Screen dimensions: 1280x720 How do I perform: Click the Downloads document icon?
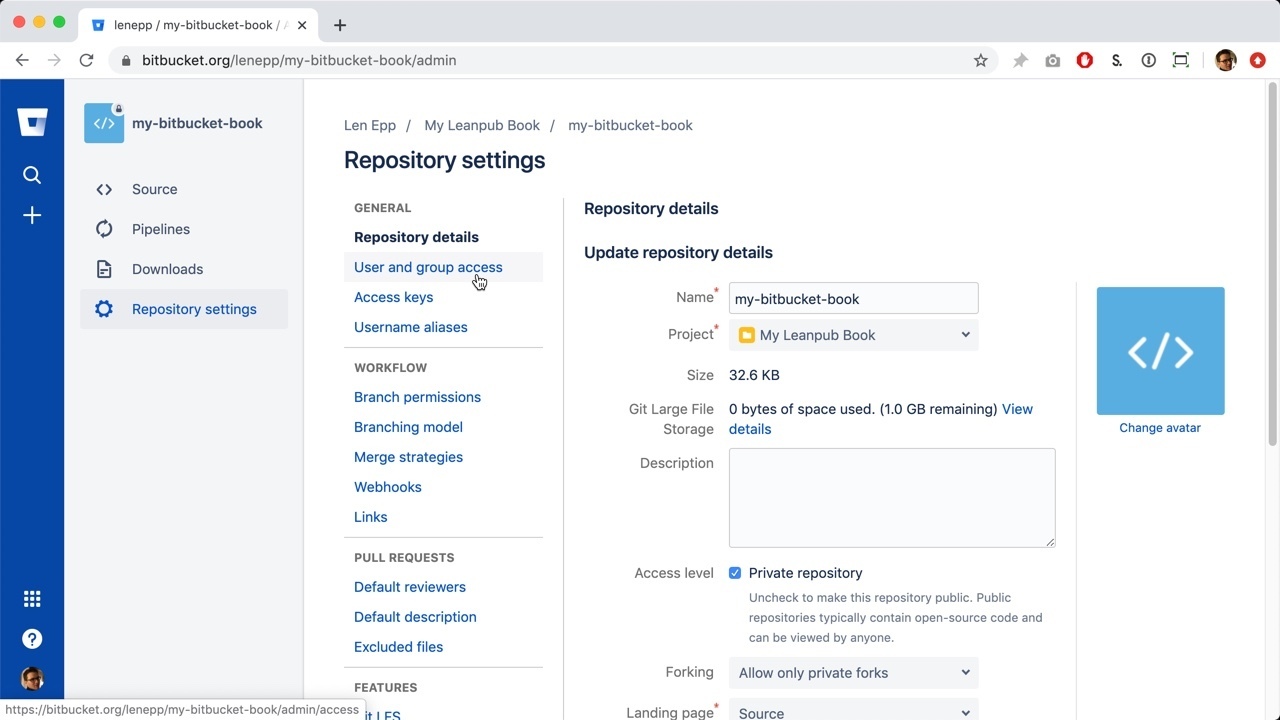tap(104, 269)
